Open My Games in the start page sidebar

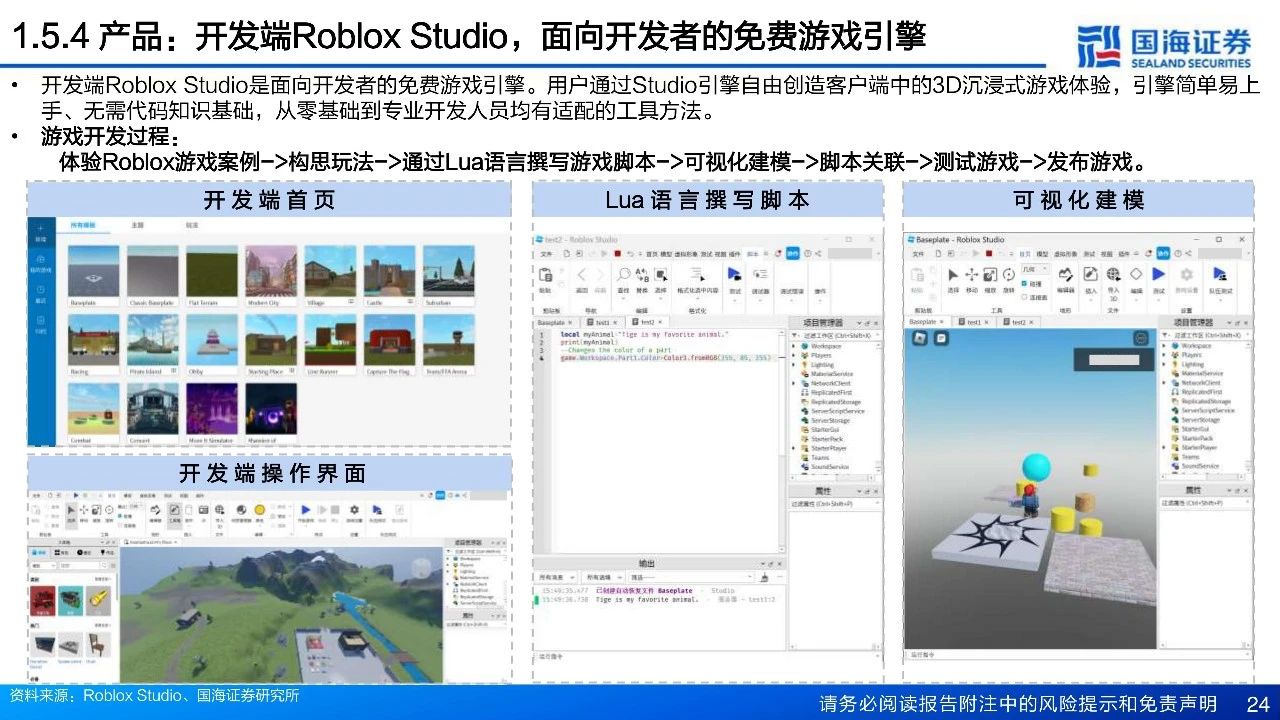(x=41, y=265)
